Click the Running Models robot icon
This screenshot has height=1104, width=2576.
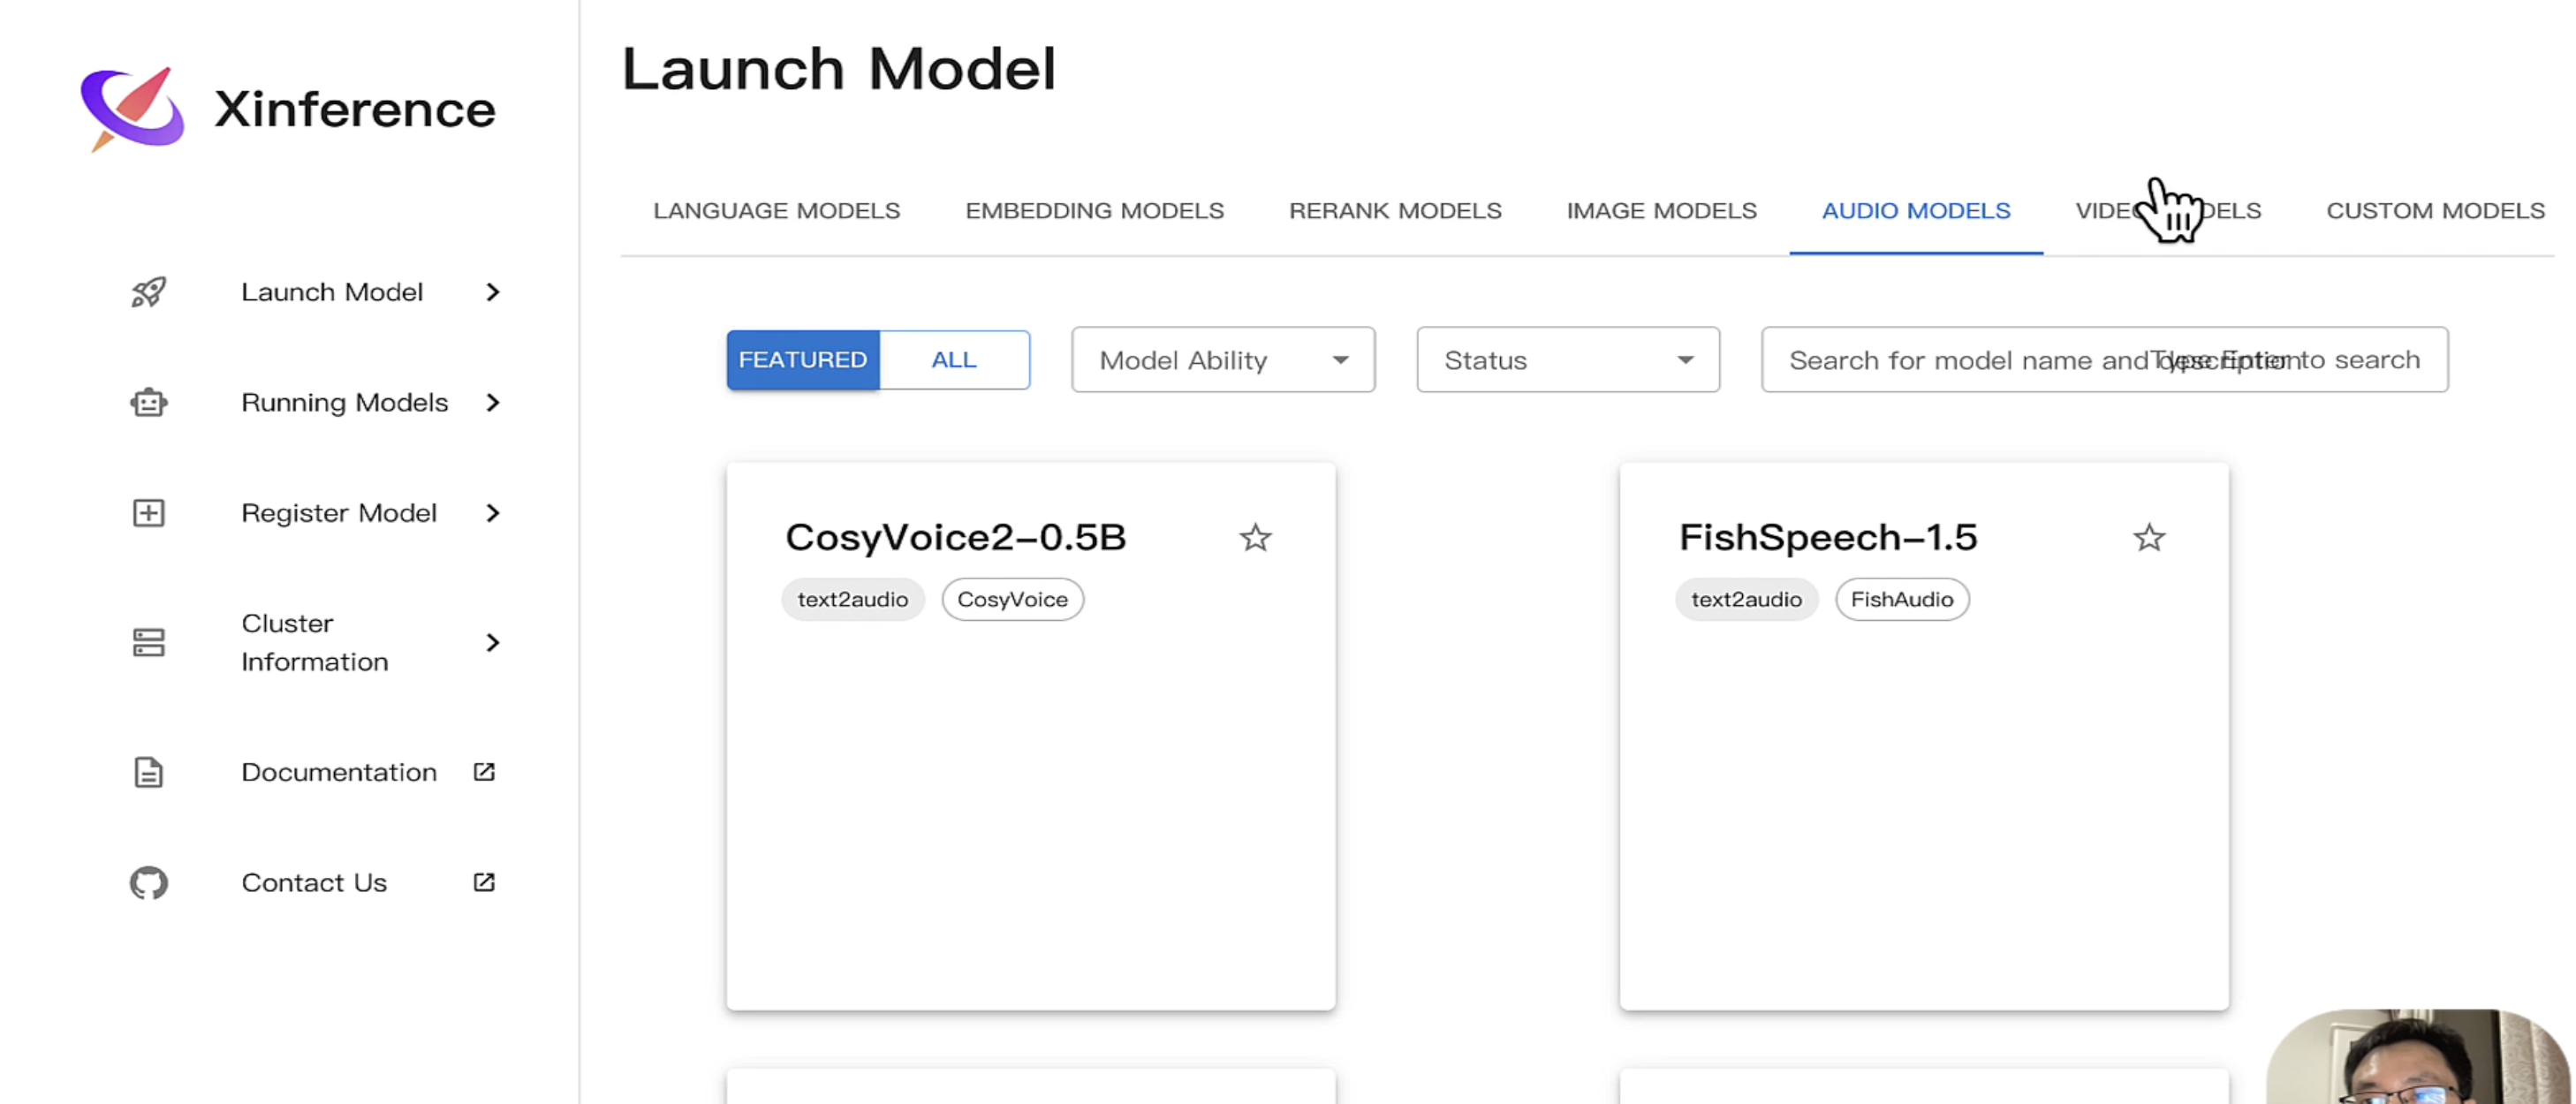pos(149,402)
